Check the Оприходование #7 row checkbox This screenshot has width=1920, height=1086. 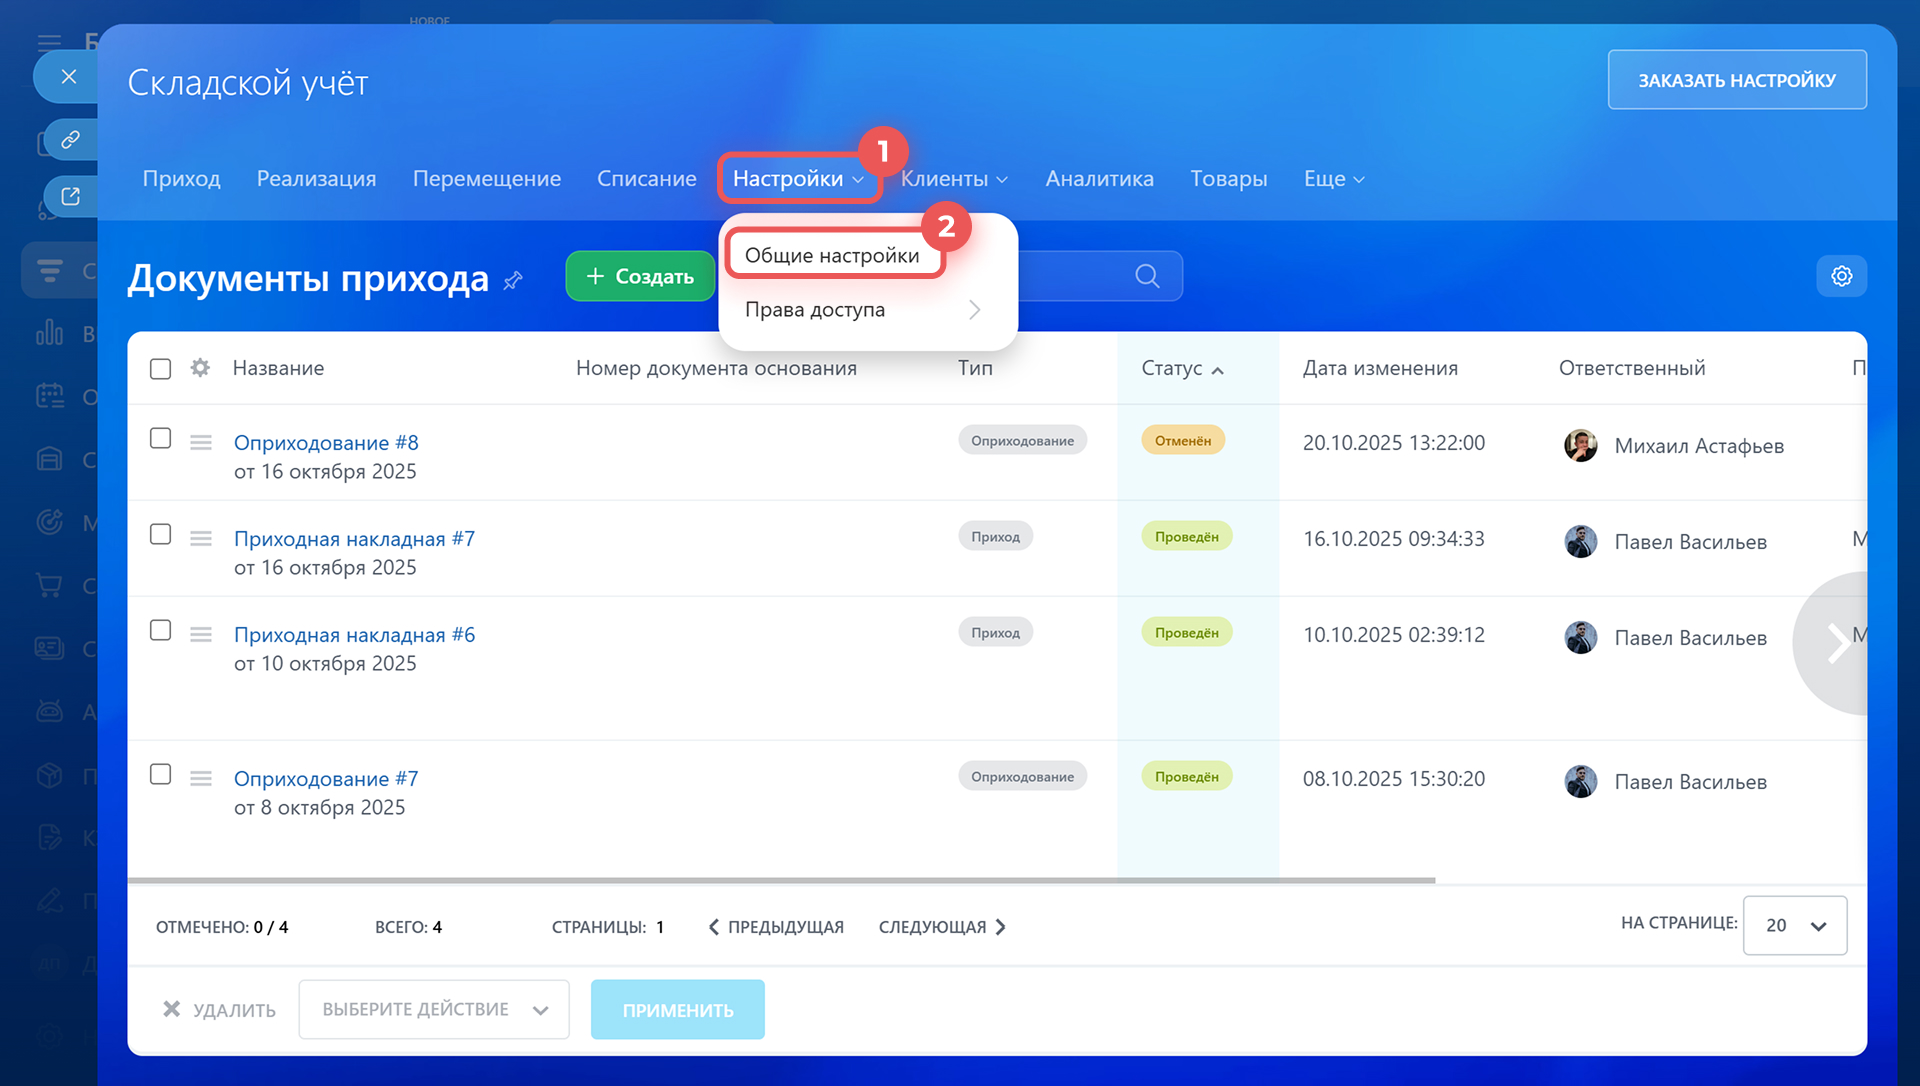(x=160, y=774)
